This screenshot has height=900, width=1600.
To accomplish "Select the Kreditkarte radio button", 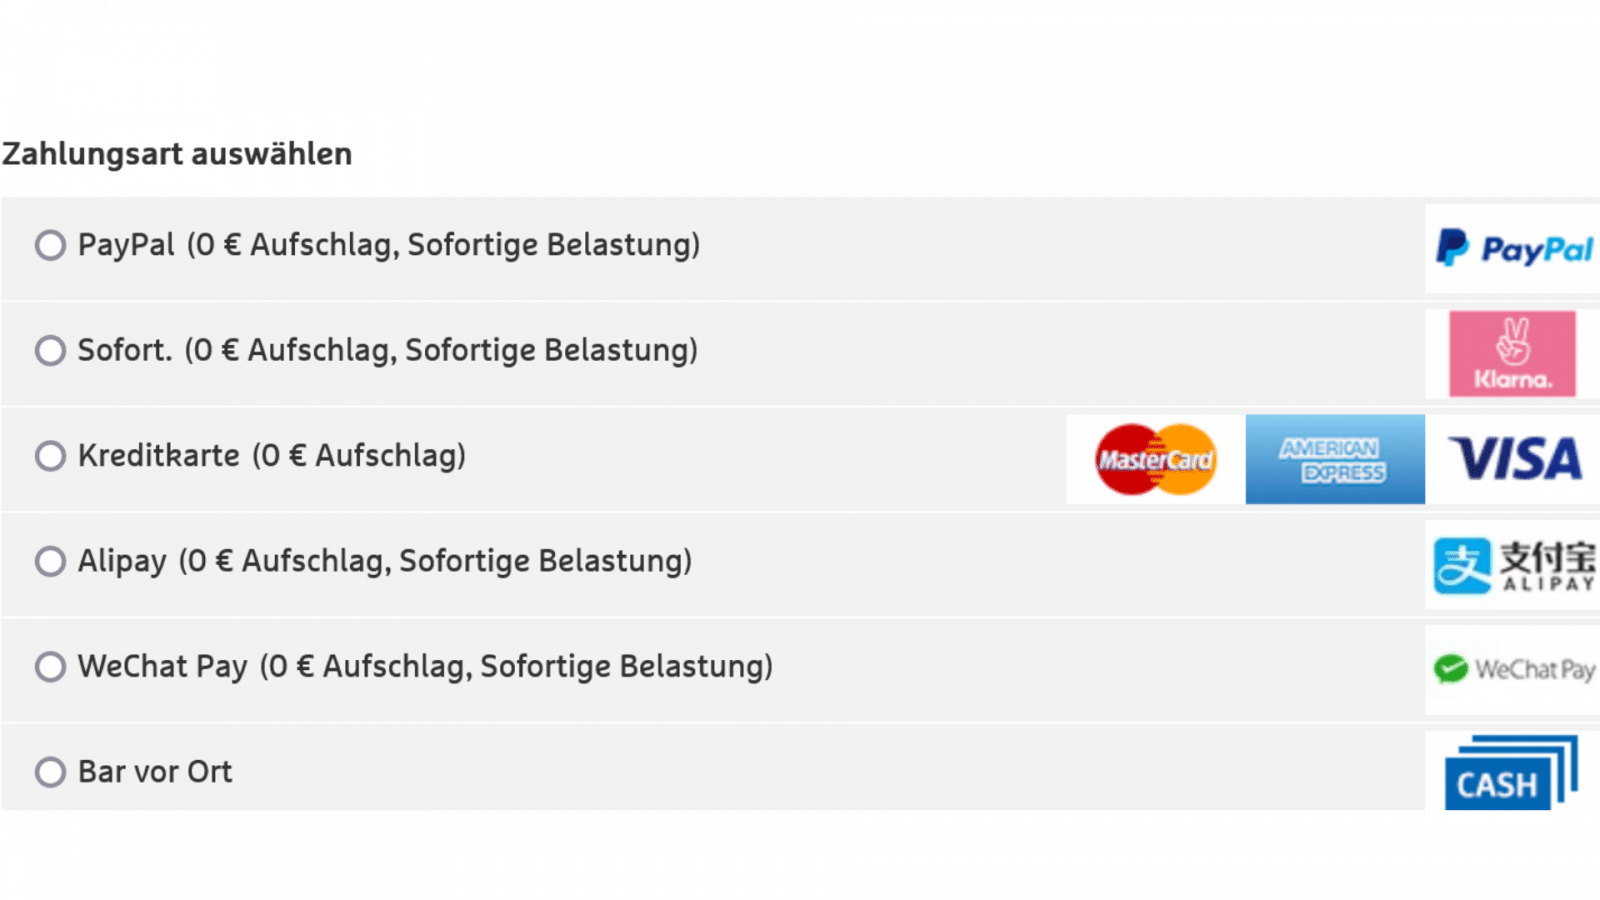I will [50, 456].
